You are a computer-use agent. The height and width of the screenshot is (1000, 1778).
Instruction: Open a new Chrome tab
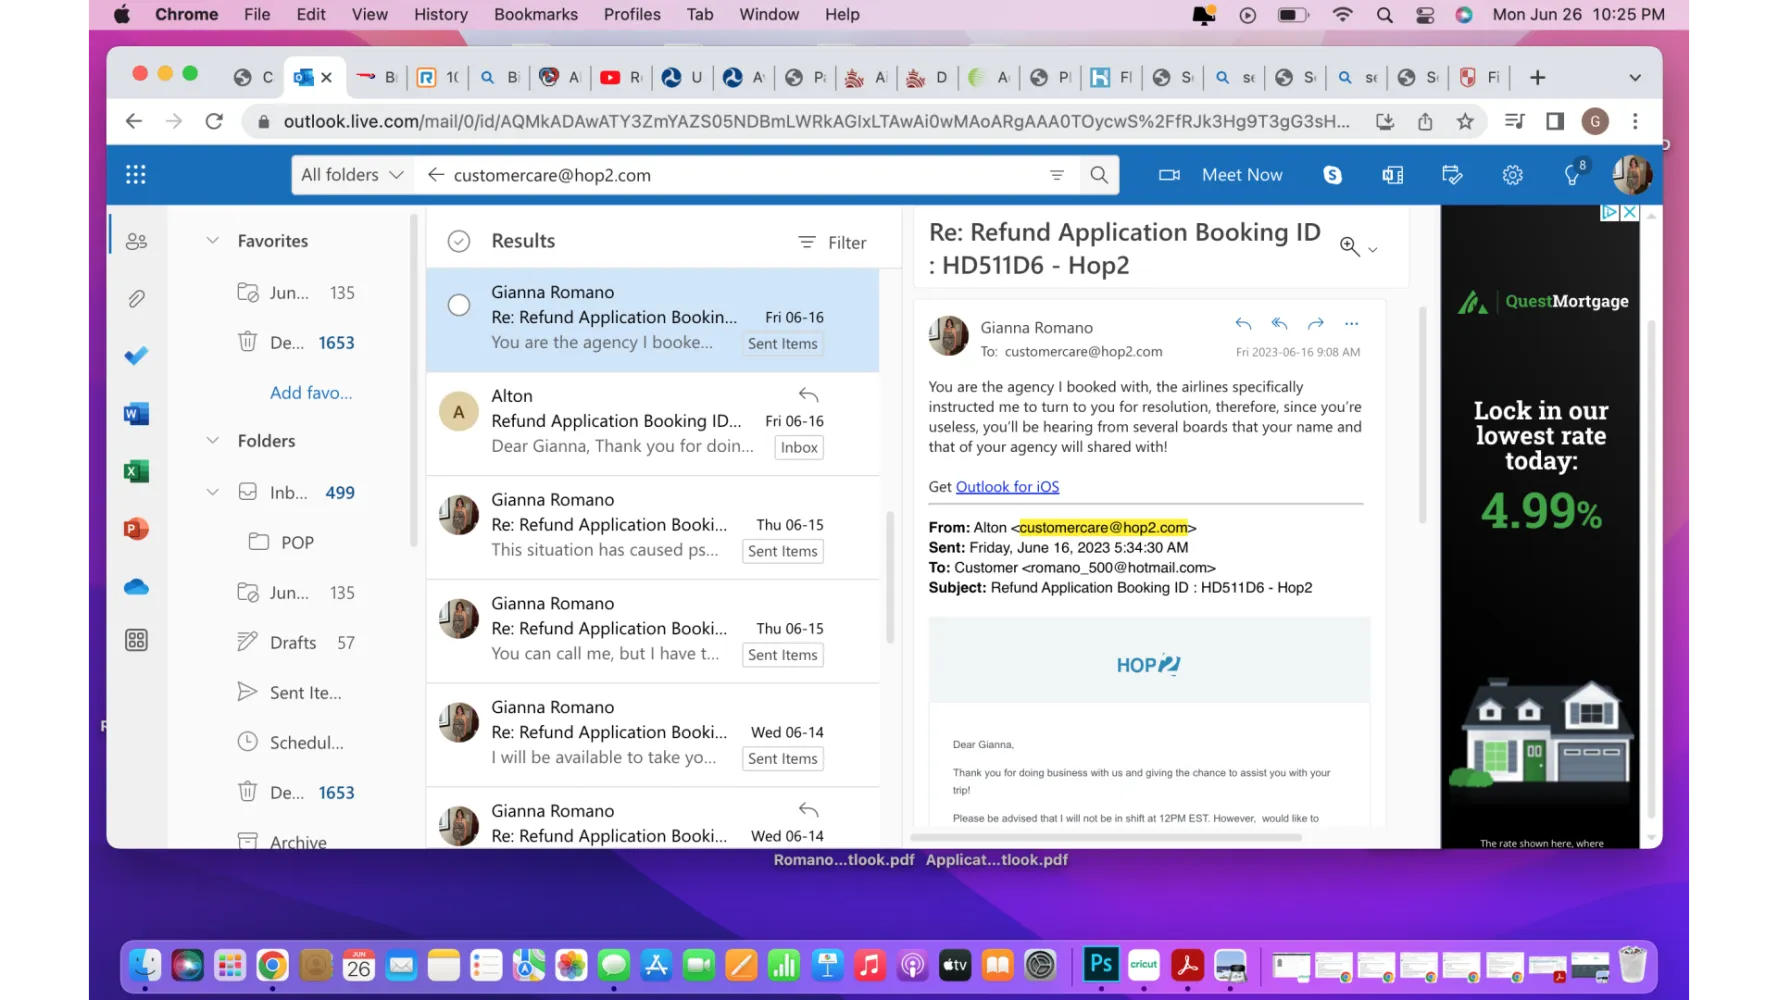click(1538, 77)
